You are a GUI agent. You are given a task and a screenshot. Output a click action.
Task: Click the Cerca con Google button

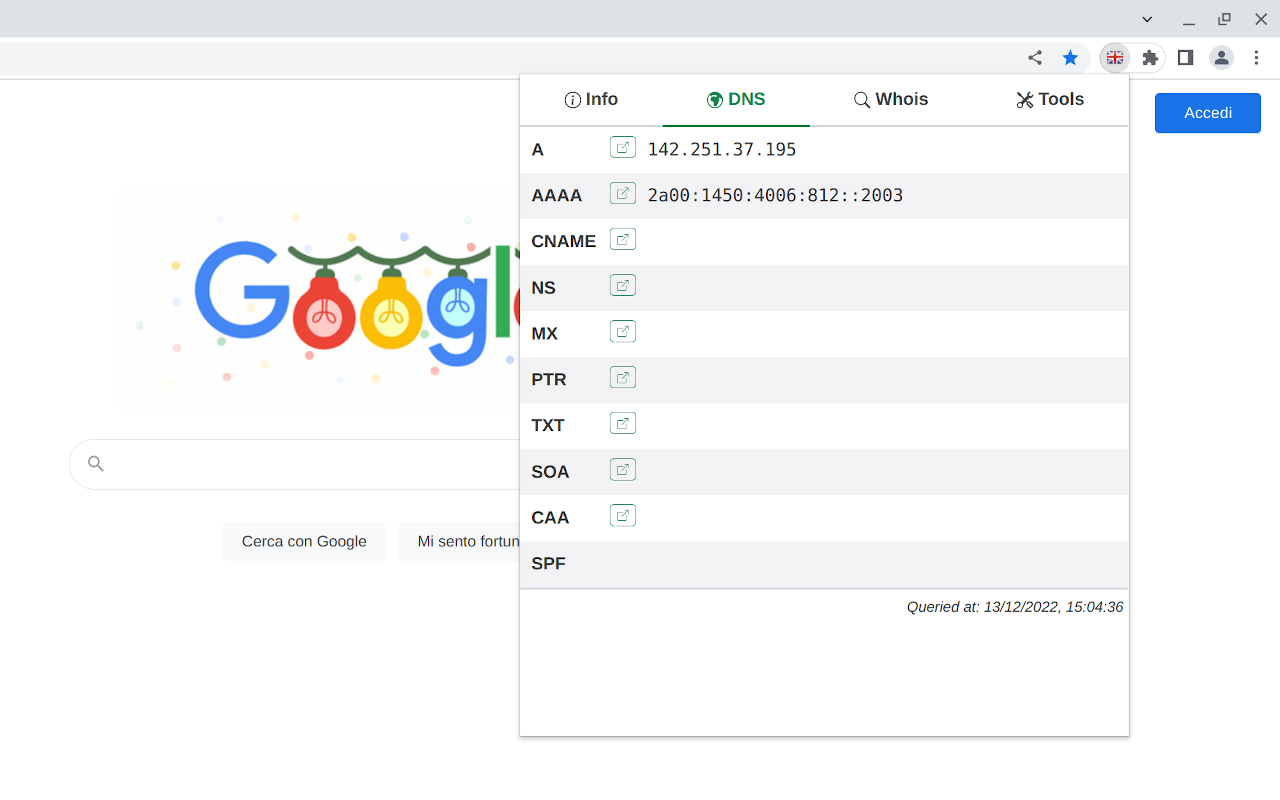[x=304, y=541]
